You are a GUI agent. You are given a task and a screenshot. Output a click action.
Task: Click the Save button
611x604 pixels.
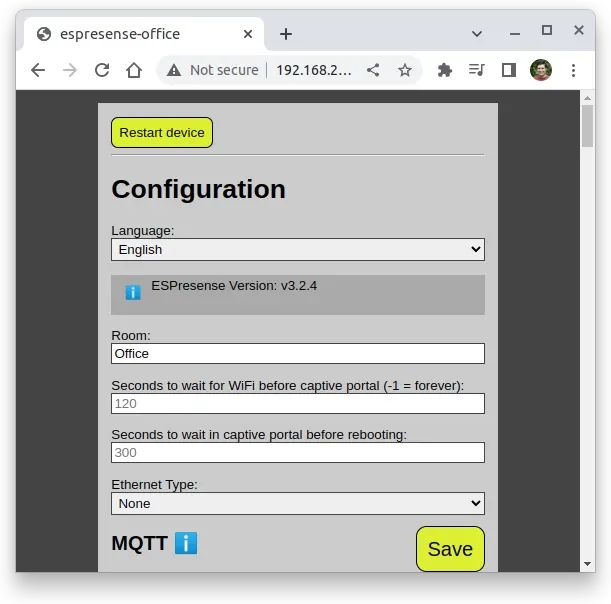[450, 549]
